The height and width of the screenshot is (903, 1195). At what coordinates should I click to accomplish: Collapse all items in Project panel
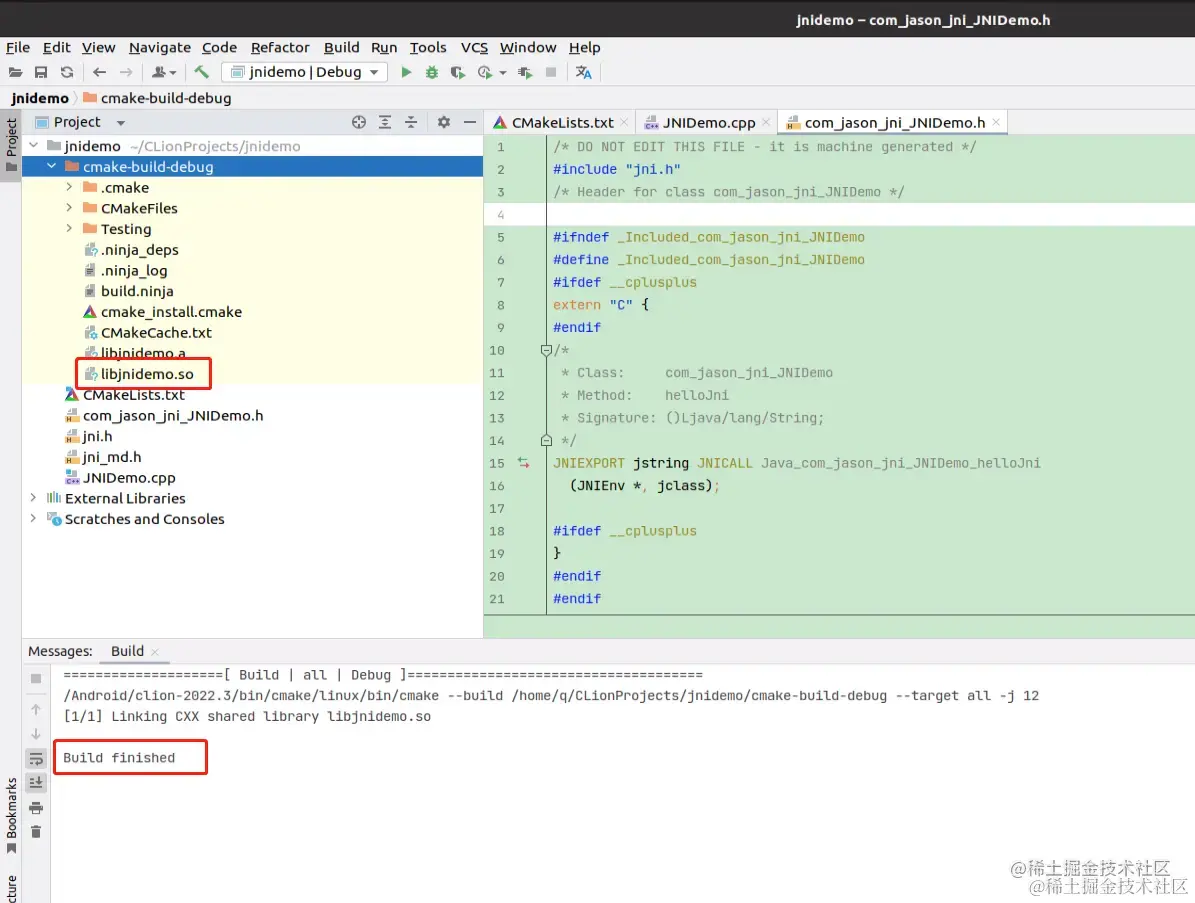(411, 122)
